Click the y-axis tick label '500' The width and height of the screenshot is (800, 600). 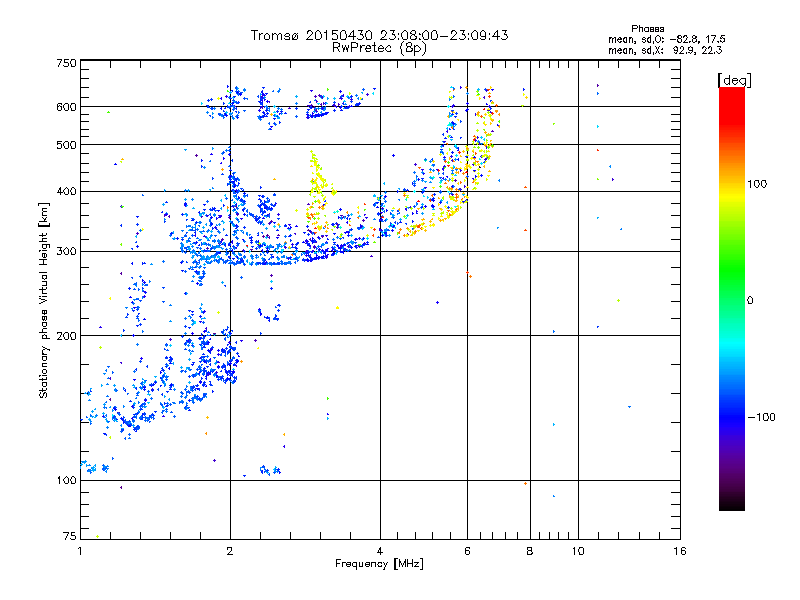coord(66,145)
